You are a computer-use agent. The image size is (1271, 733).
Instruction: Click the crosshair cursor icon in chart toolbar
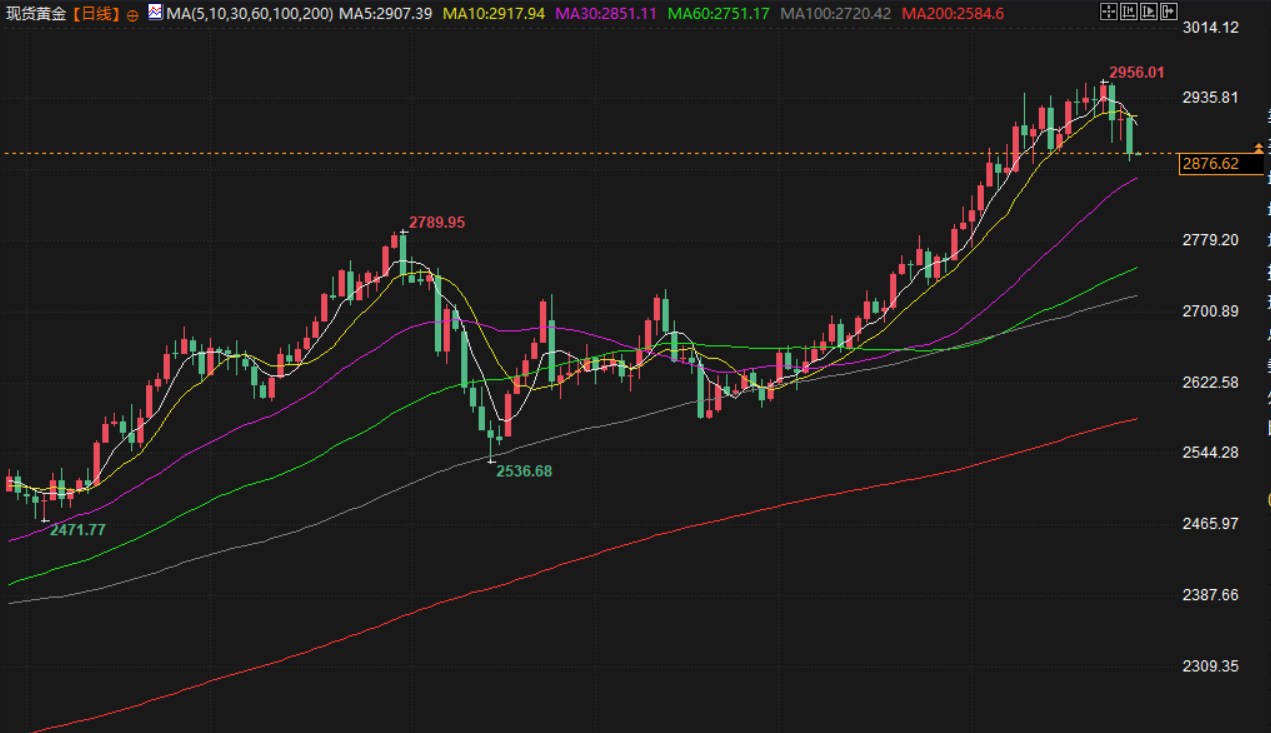[x=1108, y=12]
